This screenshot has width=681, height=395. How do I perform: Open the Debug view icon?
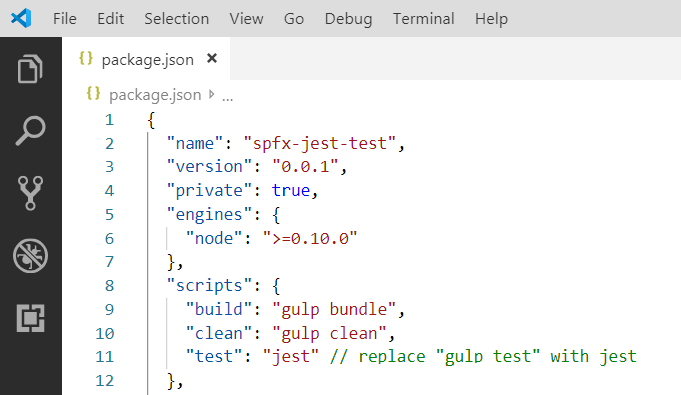pos(30,256)
